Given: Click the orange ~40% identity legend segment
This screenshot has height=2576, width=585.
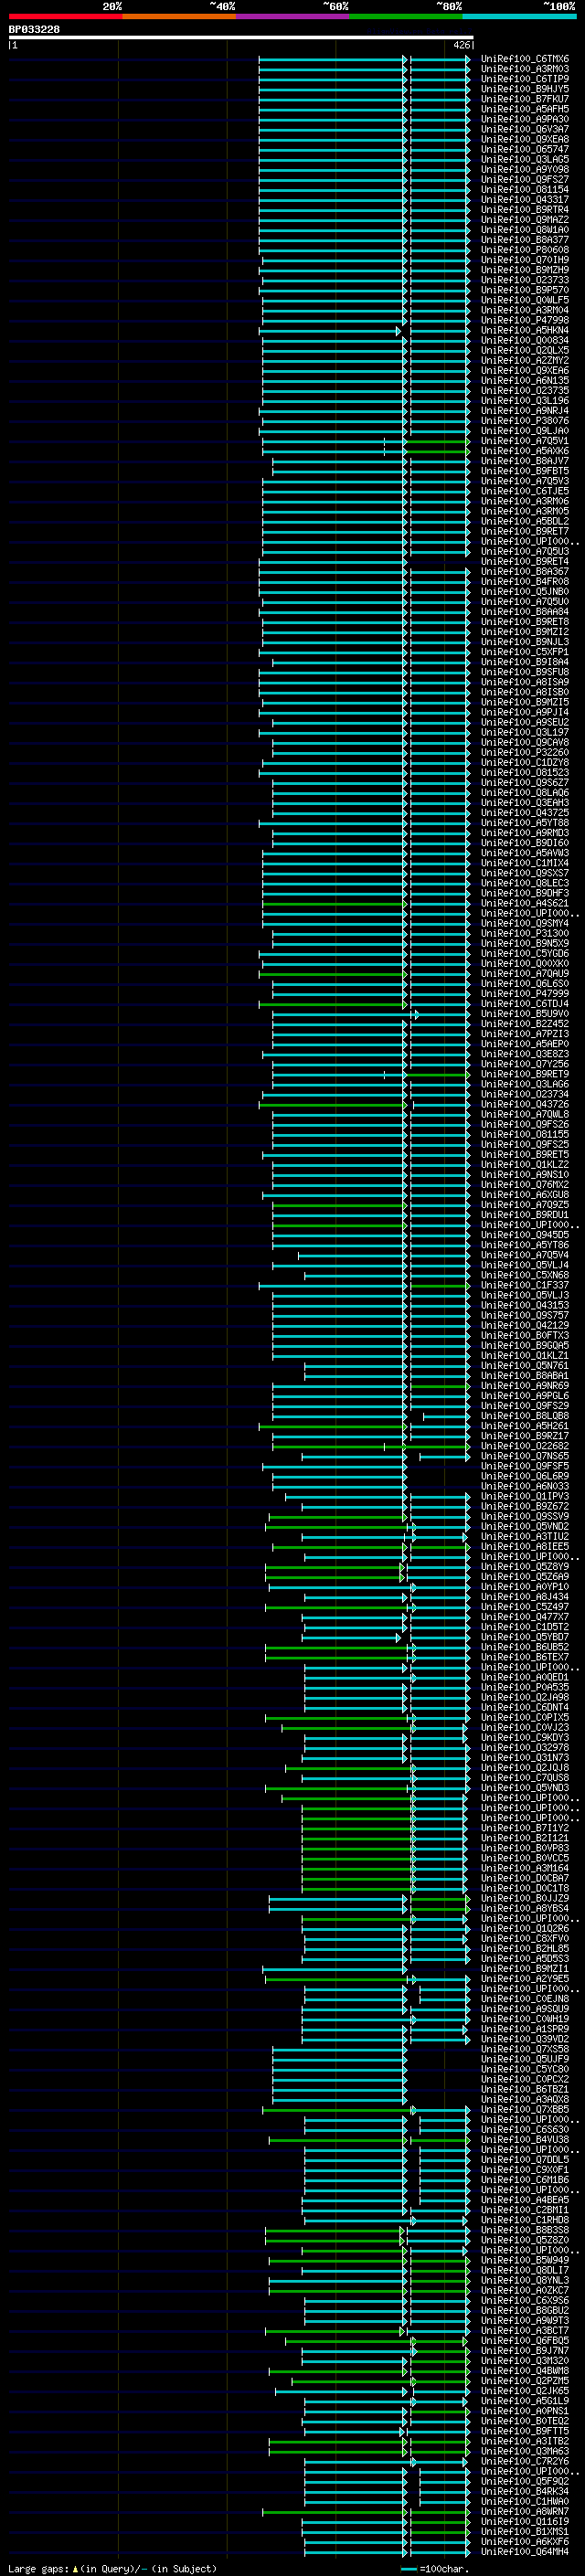Looking at the screenshot, I should (179, 17).
